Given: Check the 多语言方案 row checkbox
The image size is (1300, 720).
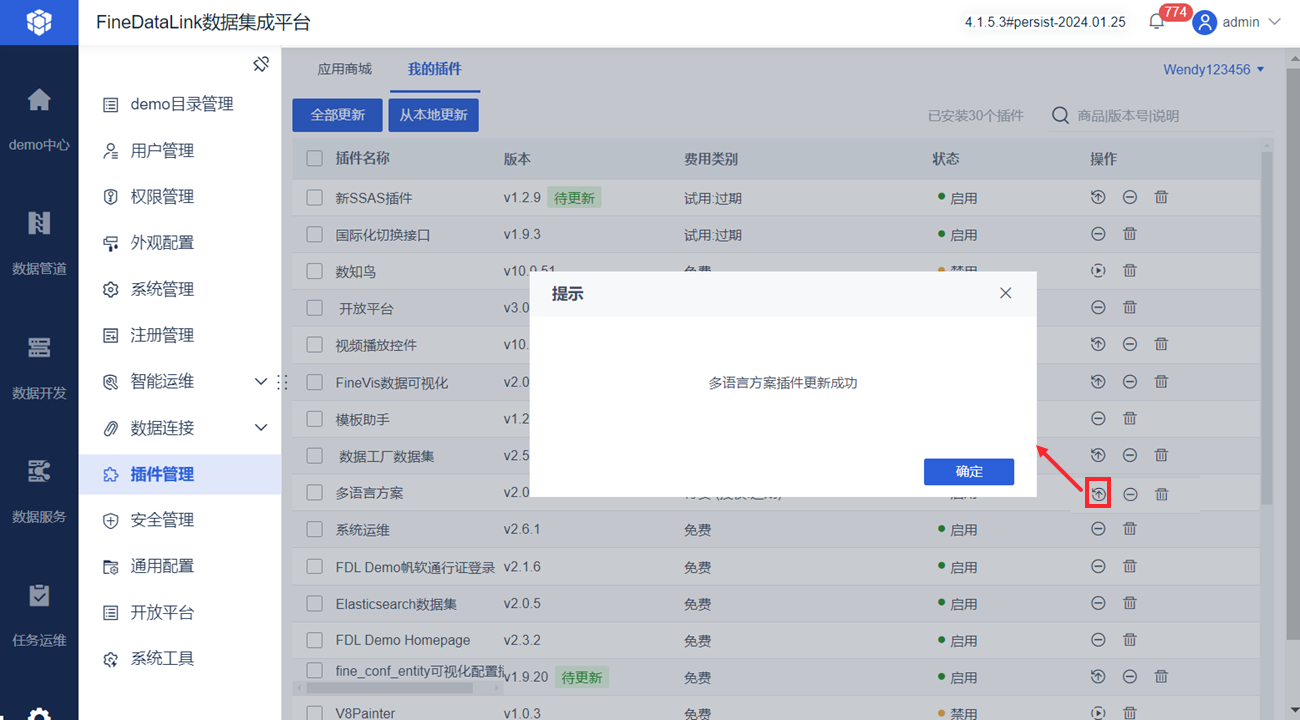Looking at the screenshot, I should [x=315, y=493].
